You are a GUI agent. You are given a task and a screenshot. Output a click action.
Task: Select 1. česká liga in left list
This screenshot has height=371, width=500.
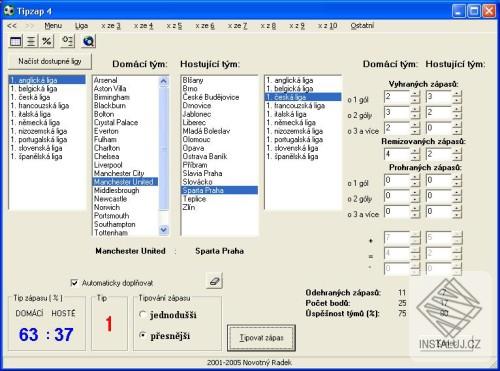click(x=47, y=97)
